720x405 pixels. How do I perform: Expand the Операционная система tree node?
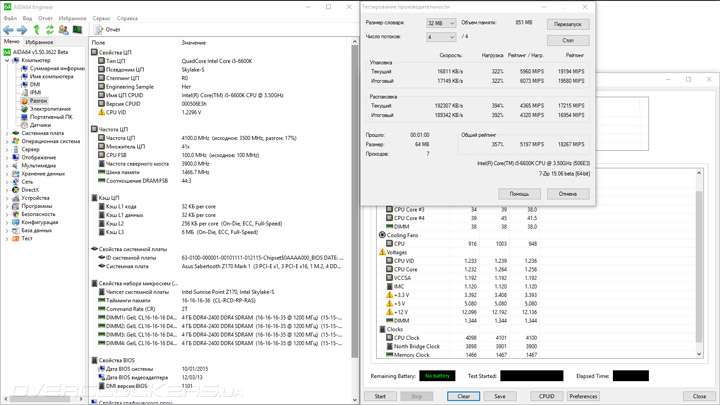coord(7,141)
